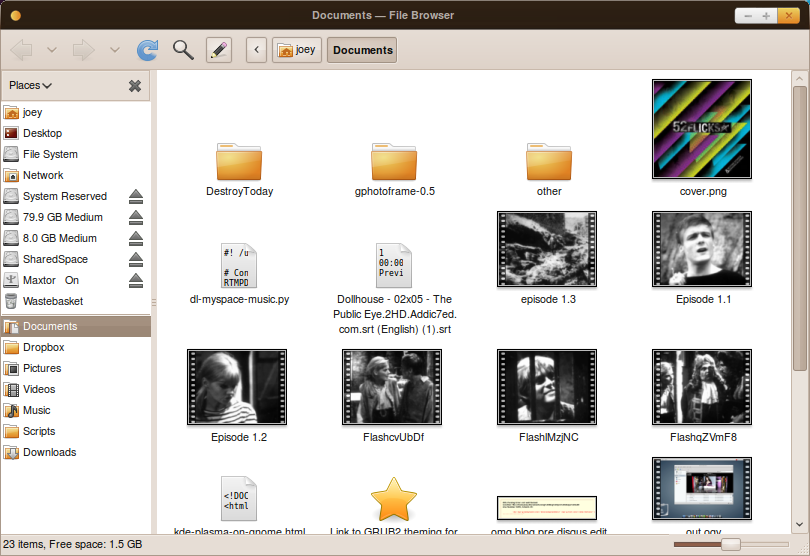Image resolution: width=810 pixels, height=556 pixels.
Task: Select the folder named other
Action: (549, 162)
